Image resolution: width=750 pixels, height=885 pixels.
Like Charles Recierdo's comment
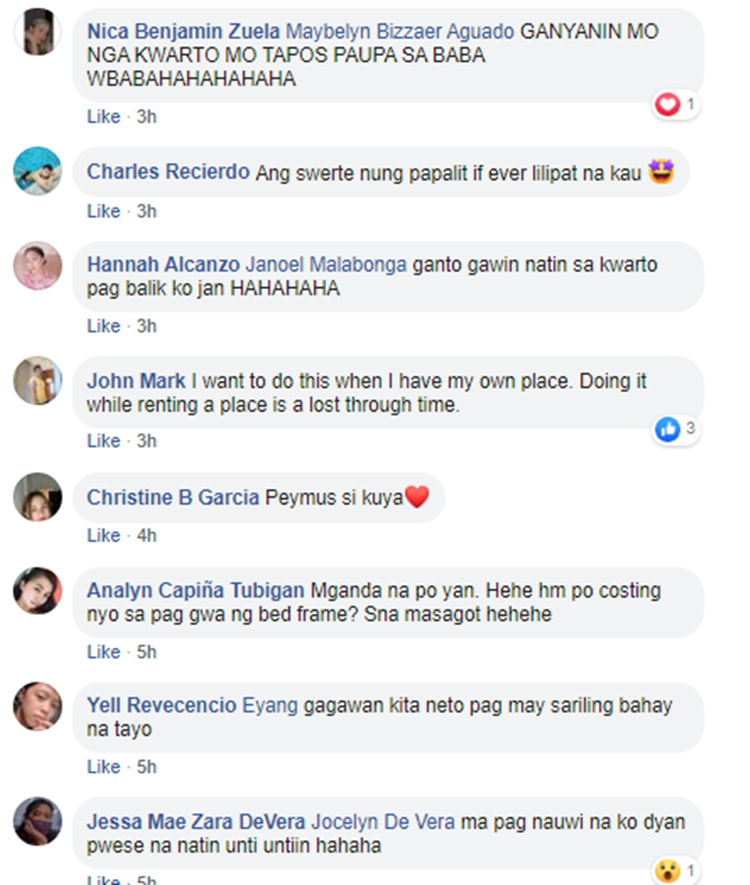point(104,211)
